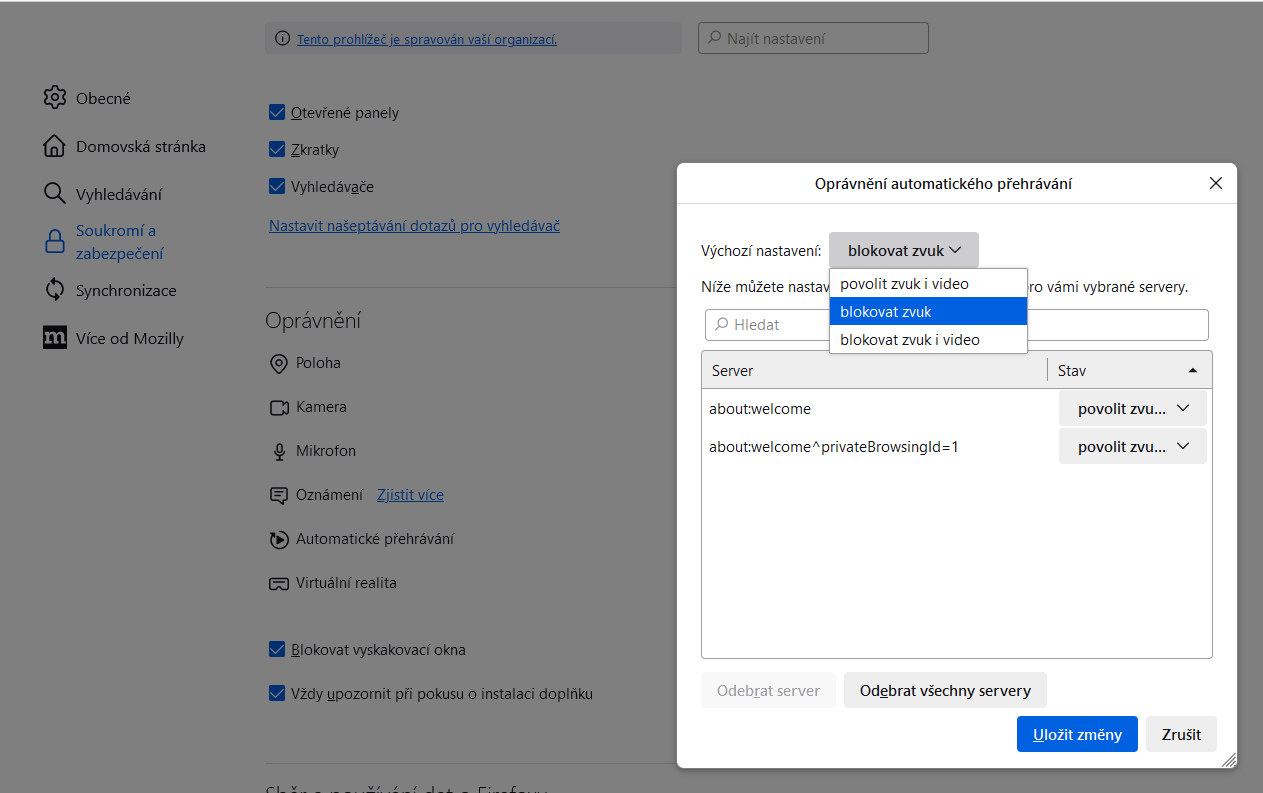
Task: Open the Výchozí nastavení dropdown
Action: point(903,250)
